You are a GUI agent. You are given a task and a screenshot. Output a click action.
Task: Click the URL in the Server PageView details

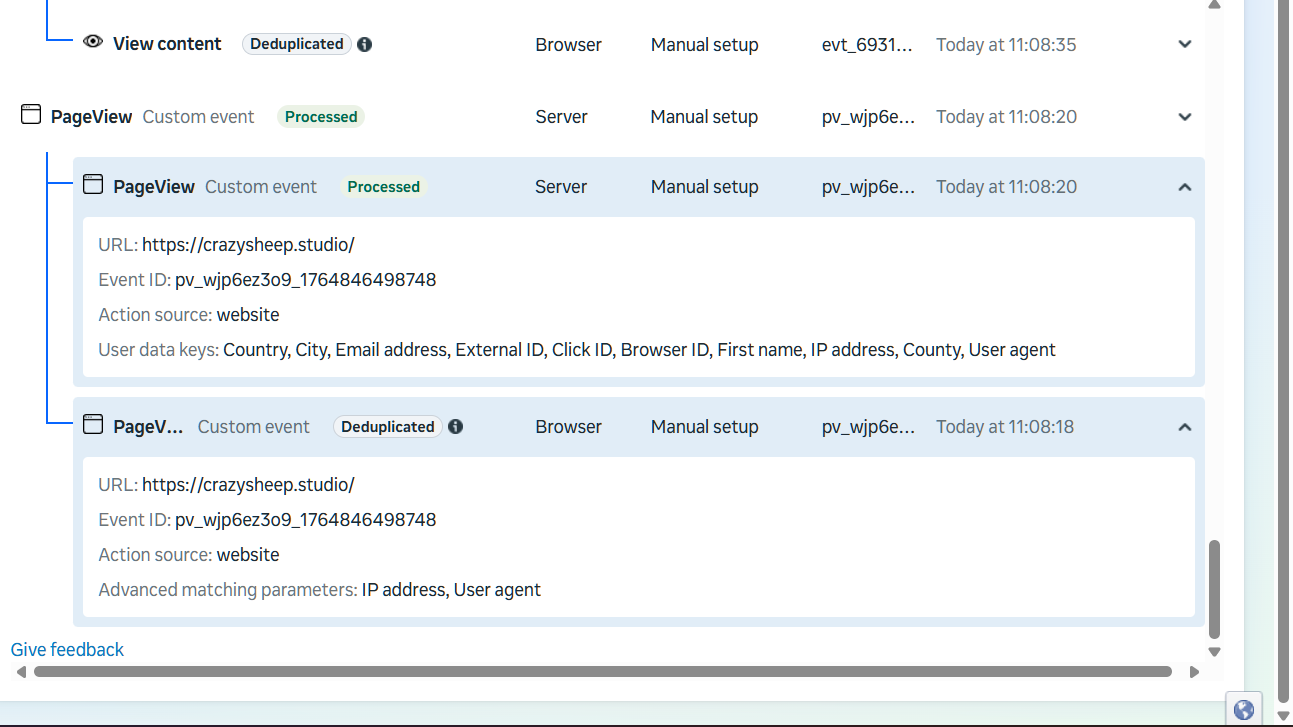(248, 245)
